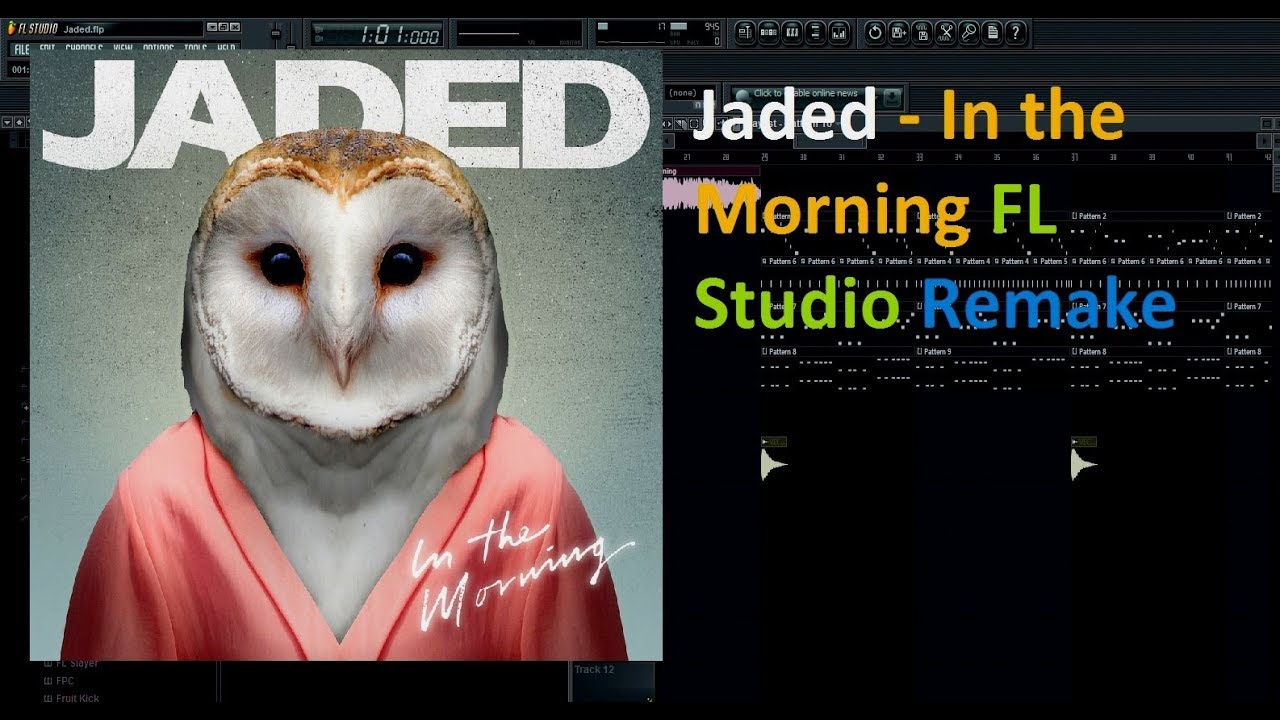Select the pink audio waveform clip
1280x720 pixels.
[712, 186]
